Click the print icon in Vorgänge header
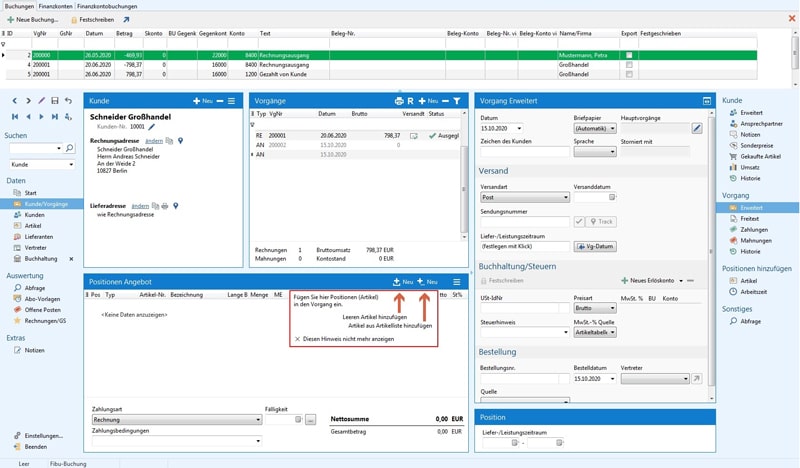This screenshot has width=800, height=468. 398,101
